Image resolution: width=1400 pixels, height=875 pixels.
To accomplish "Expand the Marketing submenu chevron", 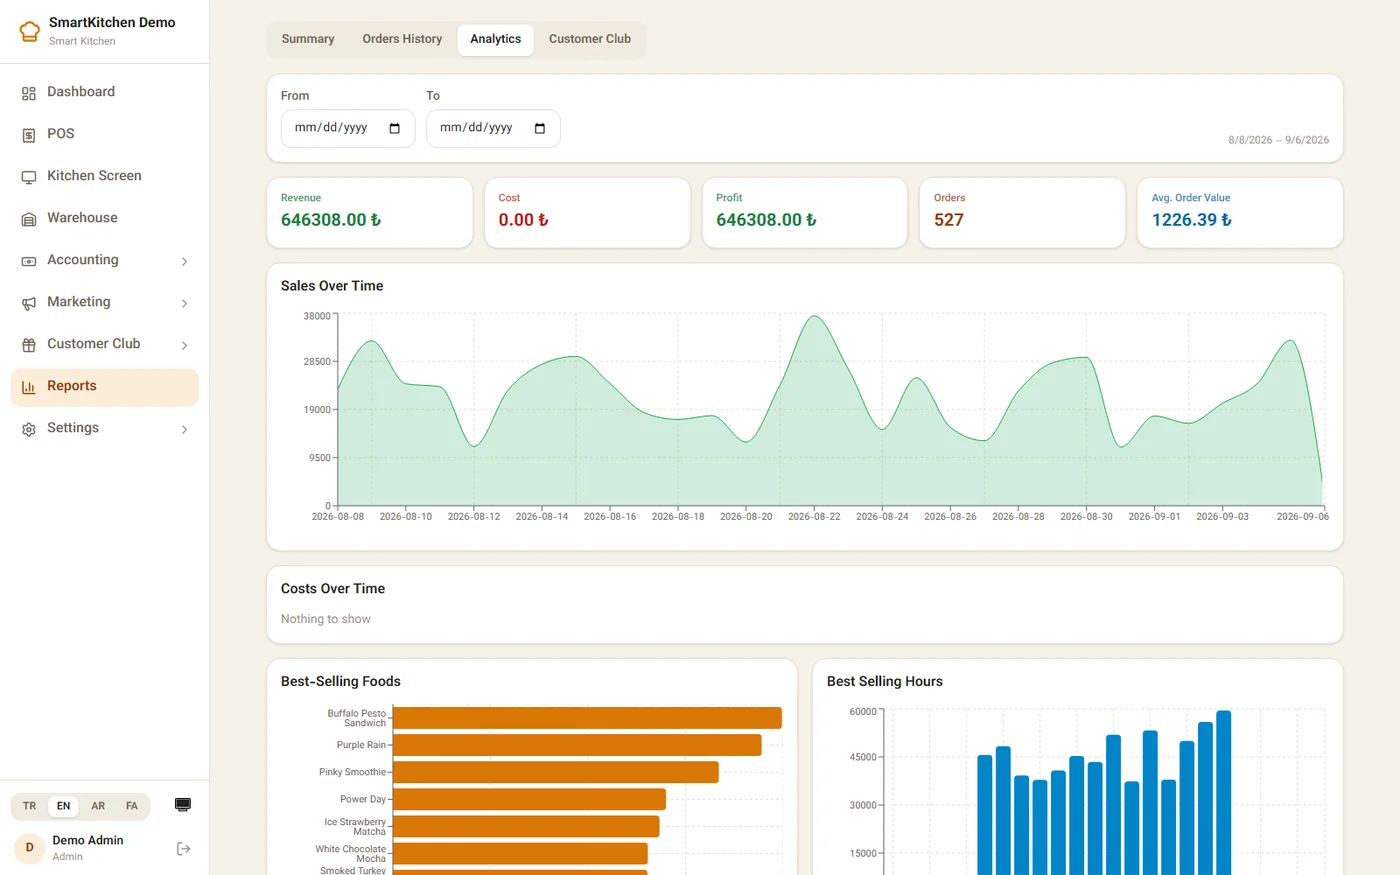I will point(184,303).
